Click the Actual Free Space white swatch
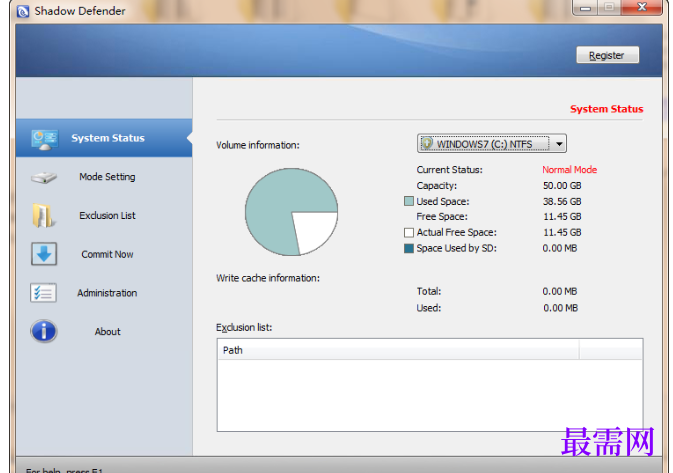 pyautogui.click(x=409, y=232)
